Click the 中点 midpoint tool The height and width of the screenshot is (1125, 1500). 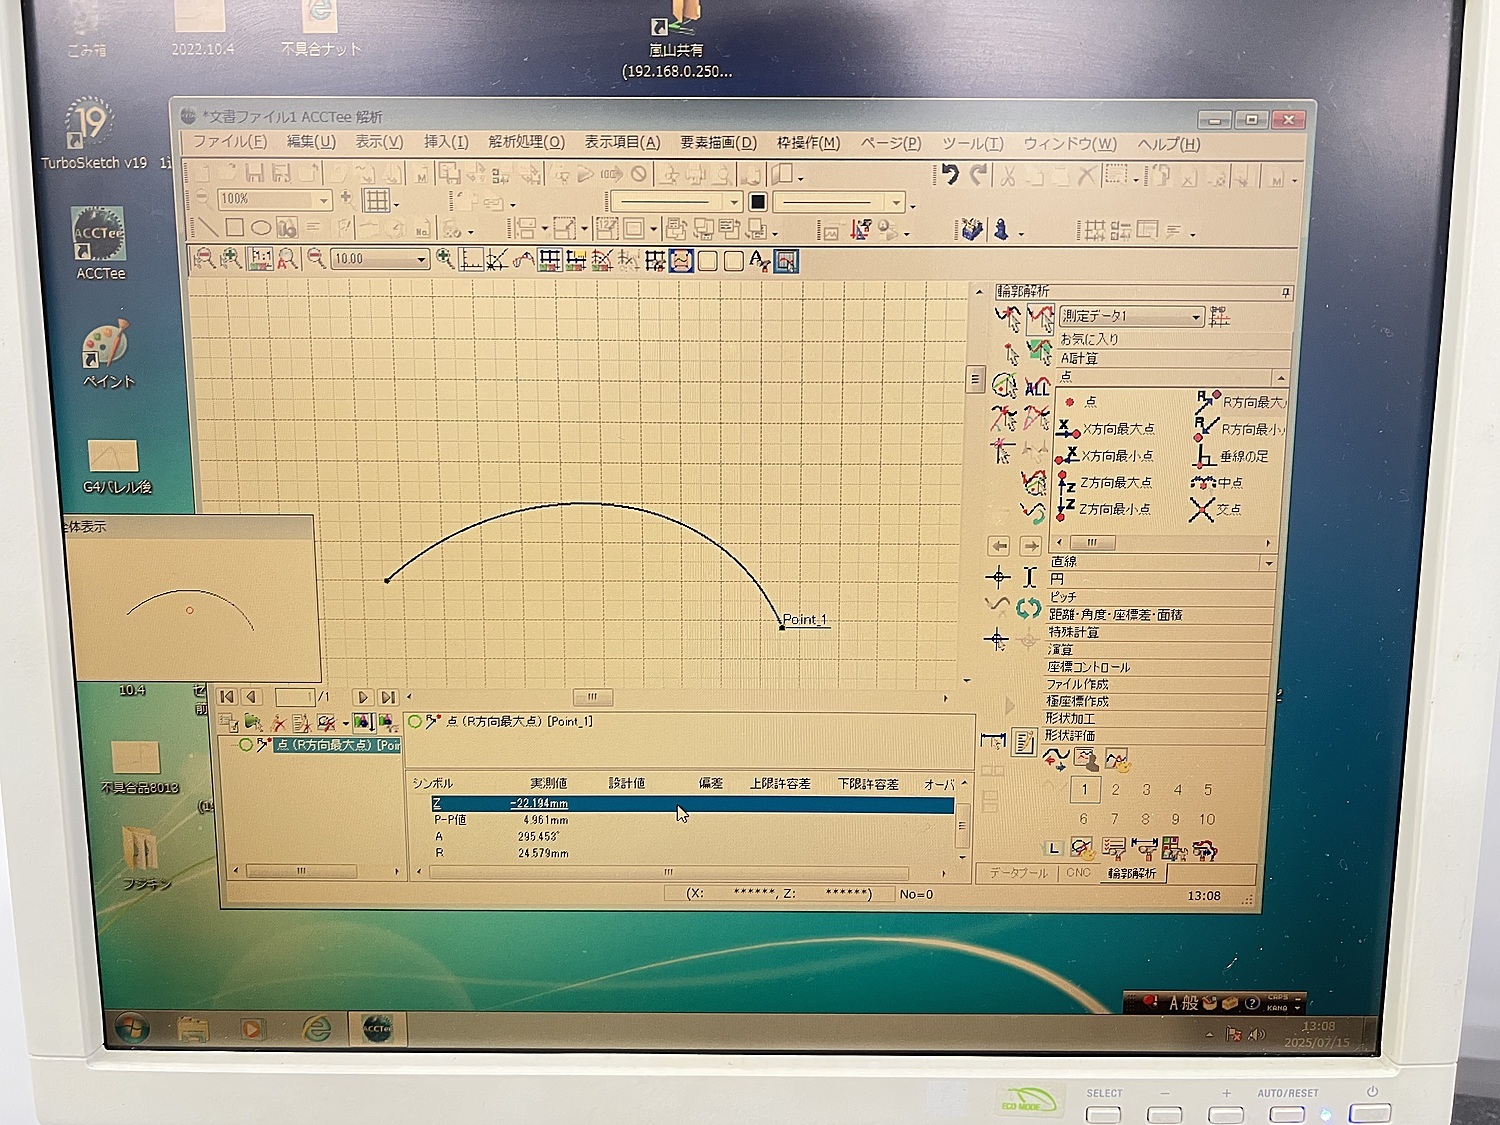click(1217, 483)
